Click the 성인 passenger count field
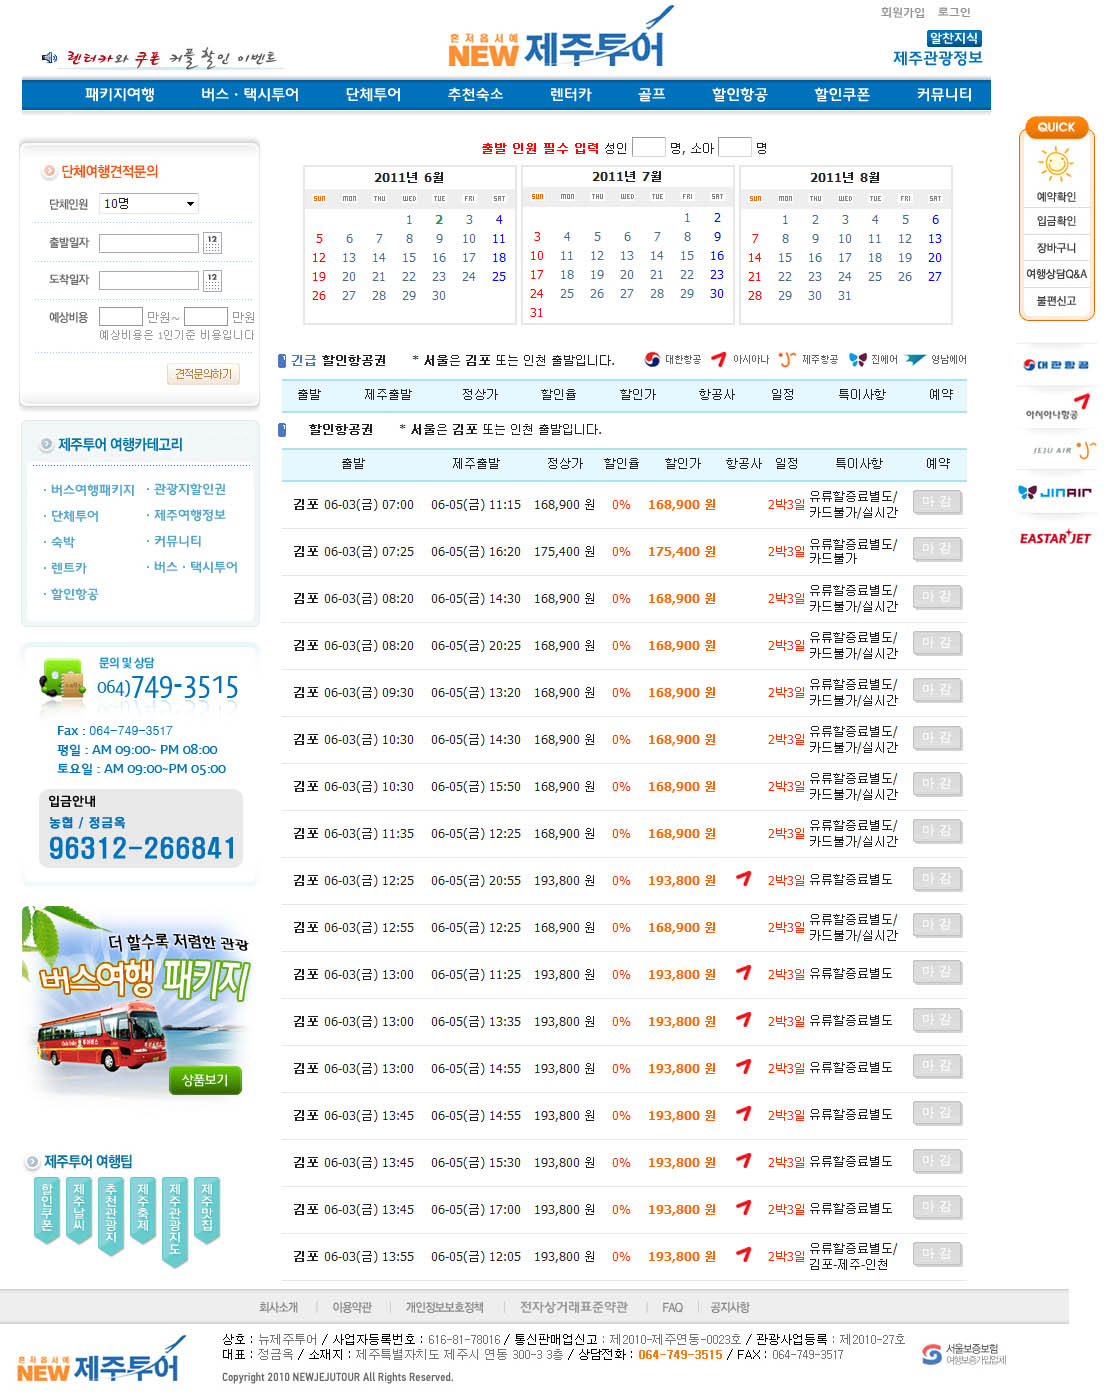Image resolution: width=1110 pixels, height=1400 pixels. pos(649,147)
